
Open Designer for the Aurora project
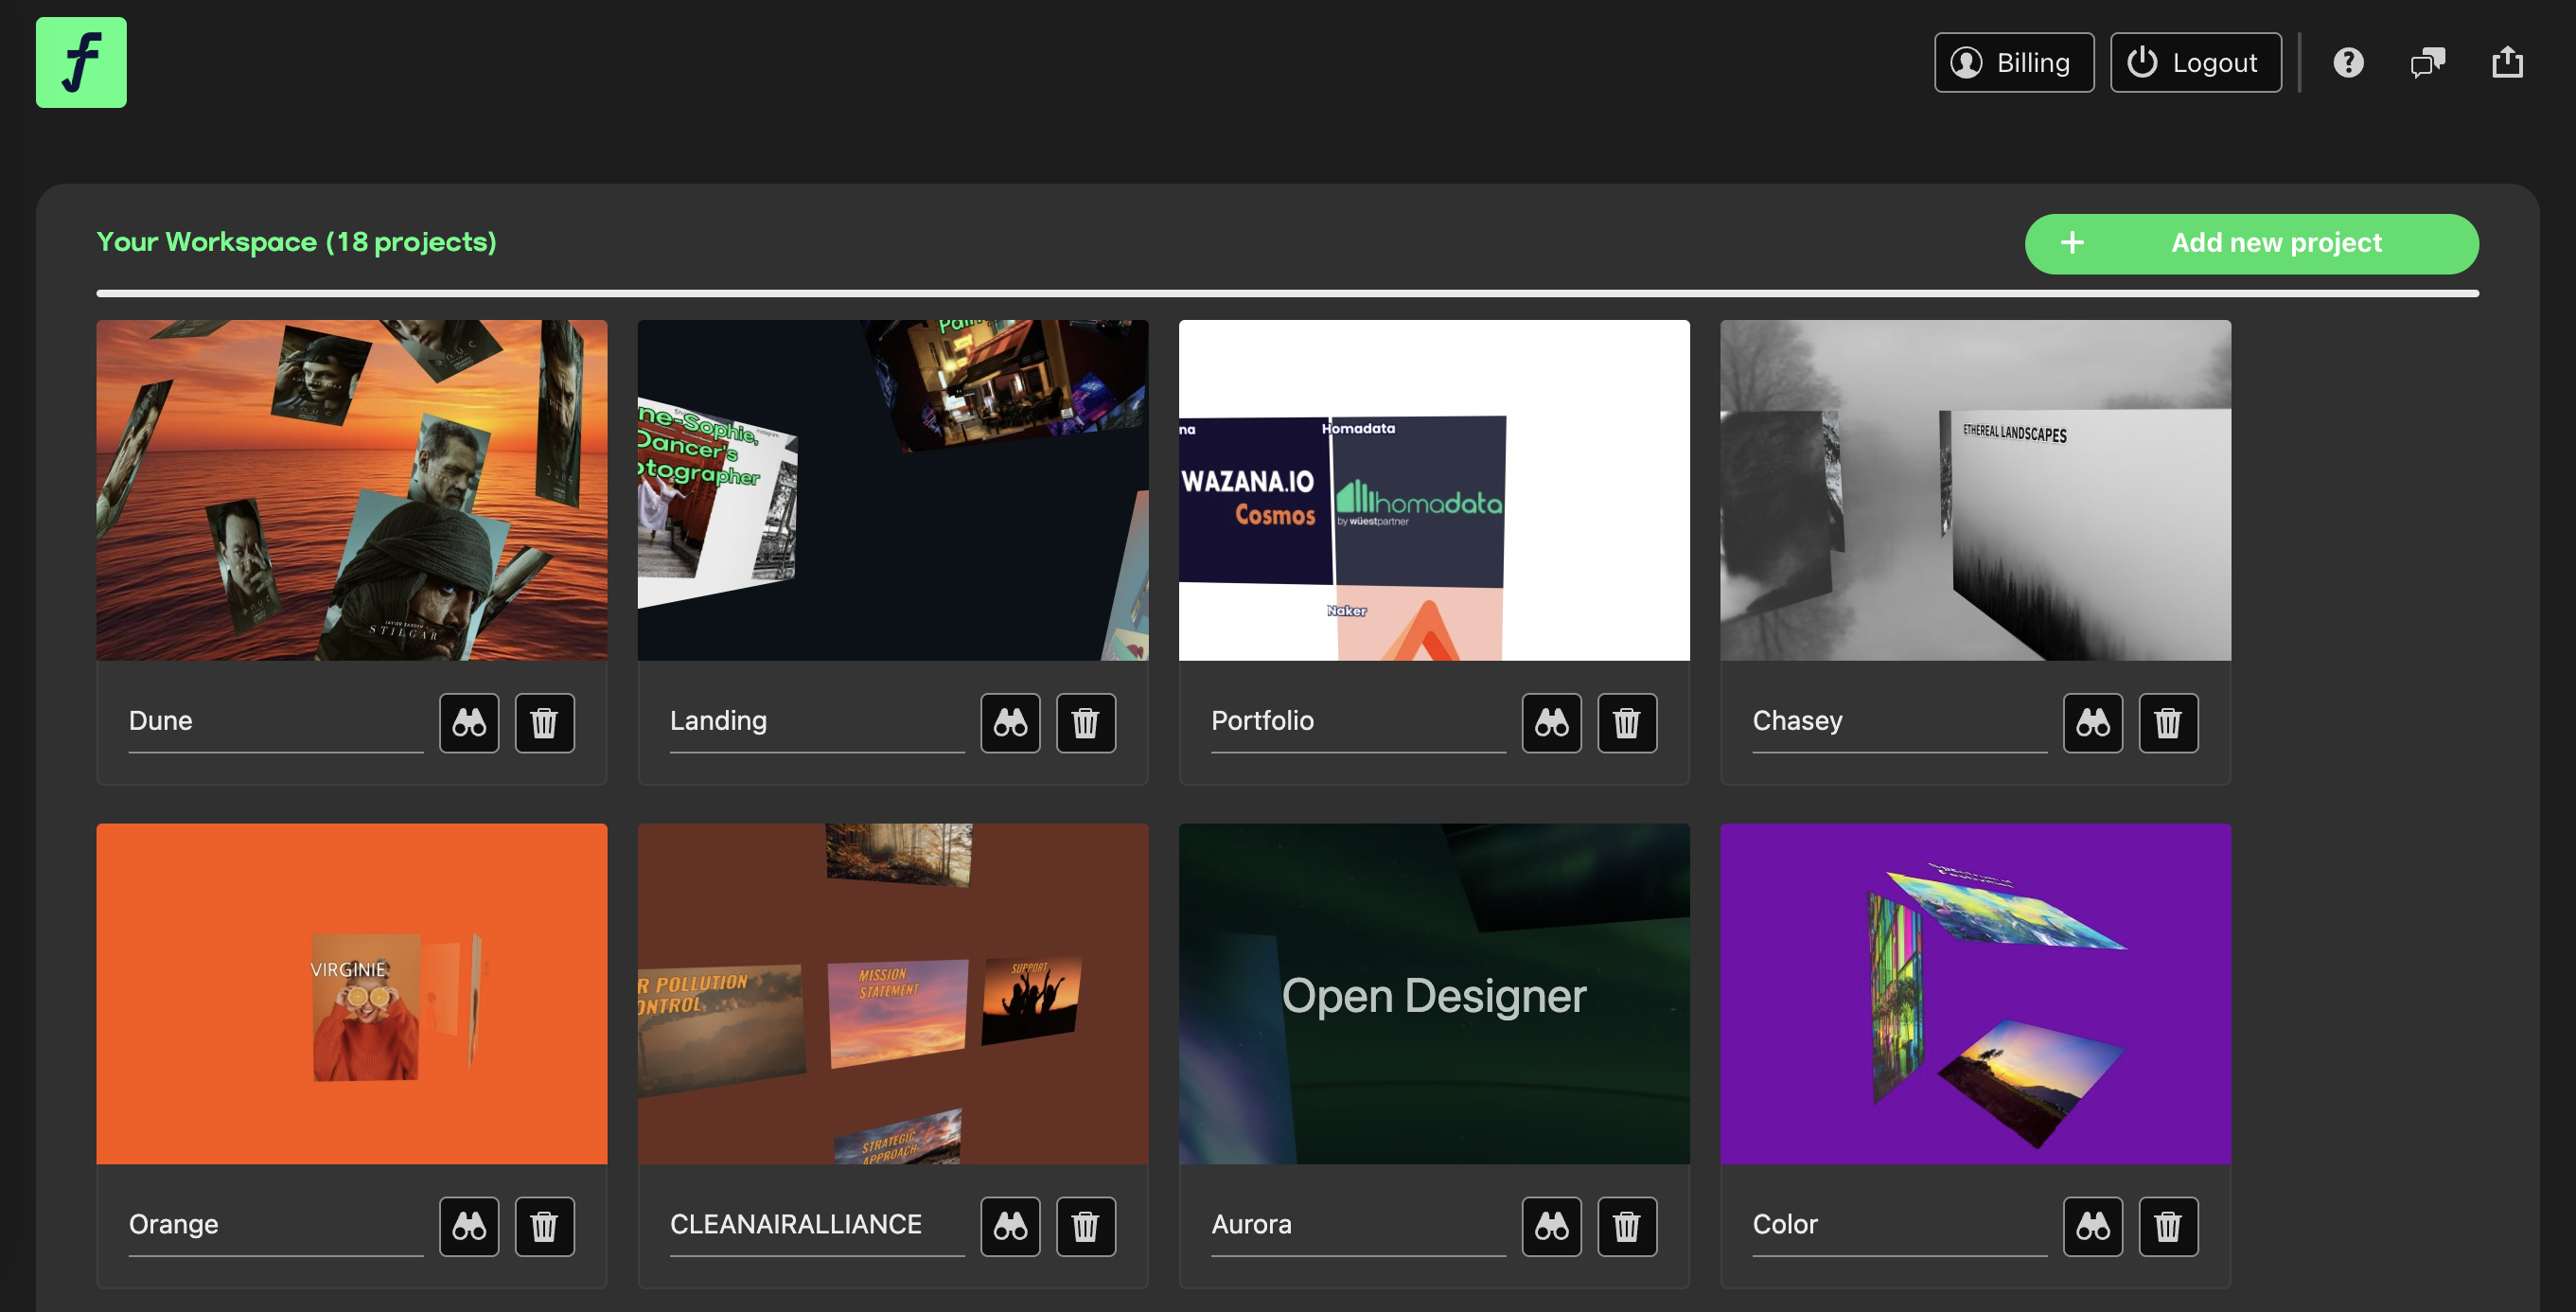[1434, 995]
